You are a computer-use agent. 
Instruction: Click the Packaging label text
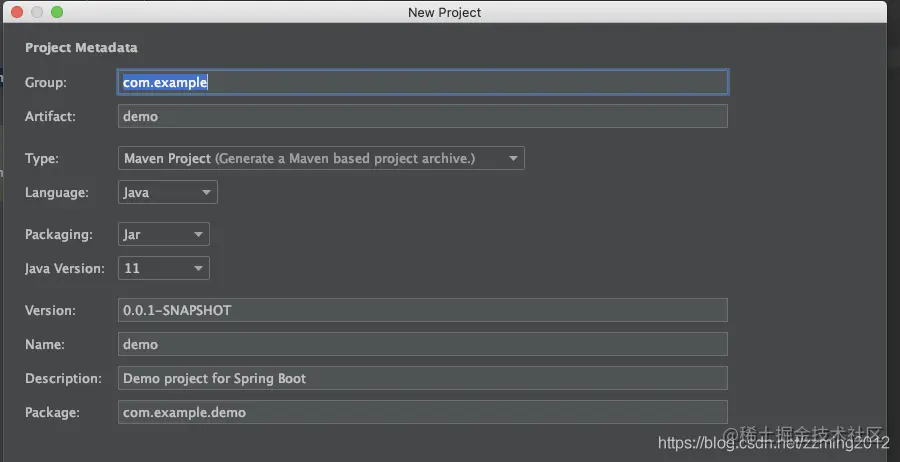pyautogui.click(x=59, y=235)
